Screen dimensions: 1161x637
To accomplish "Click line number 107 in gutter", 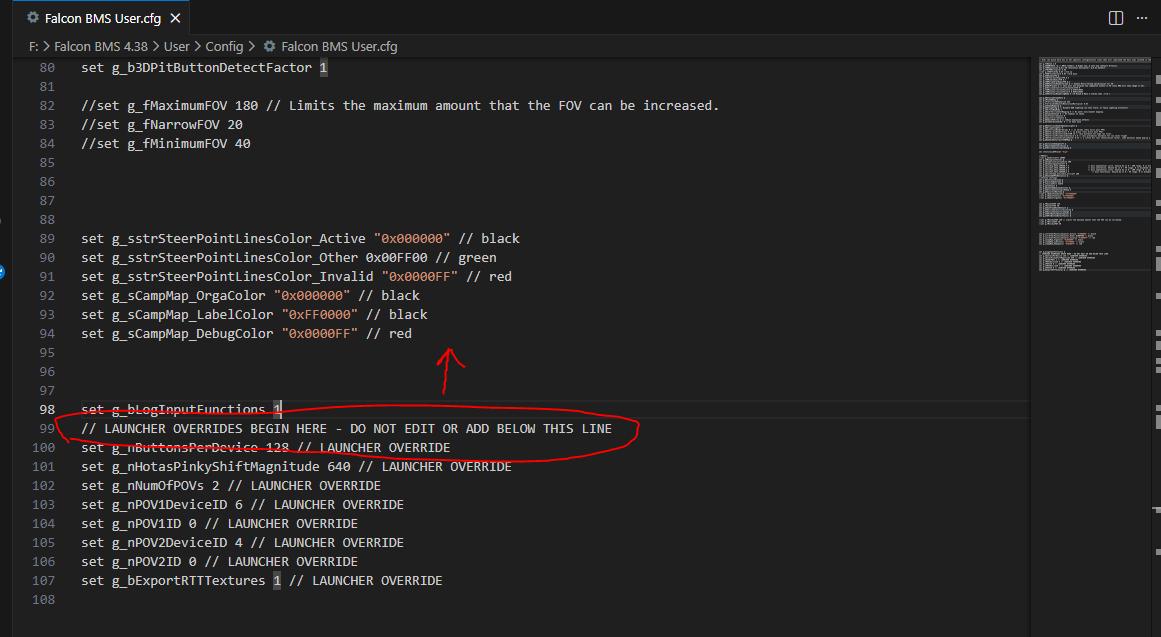I will coord(43,581).
